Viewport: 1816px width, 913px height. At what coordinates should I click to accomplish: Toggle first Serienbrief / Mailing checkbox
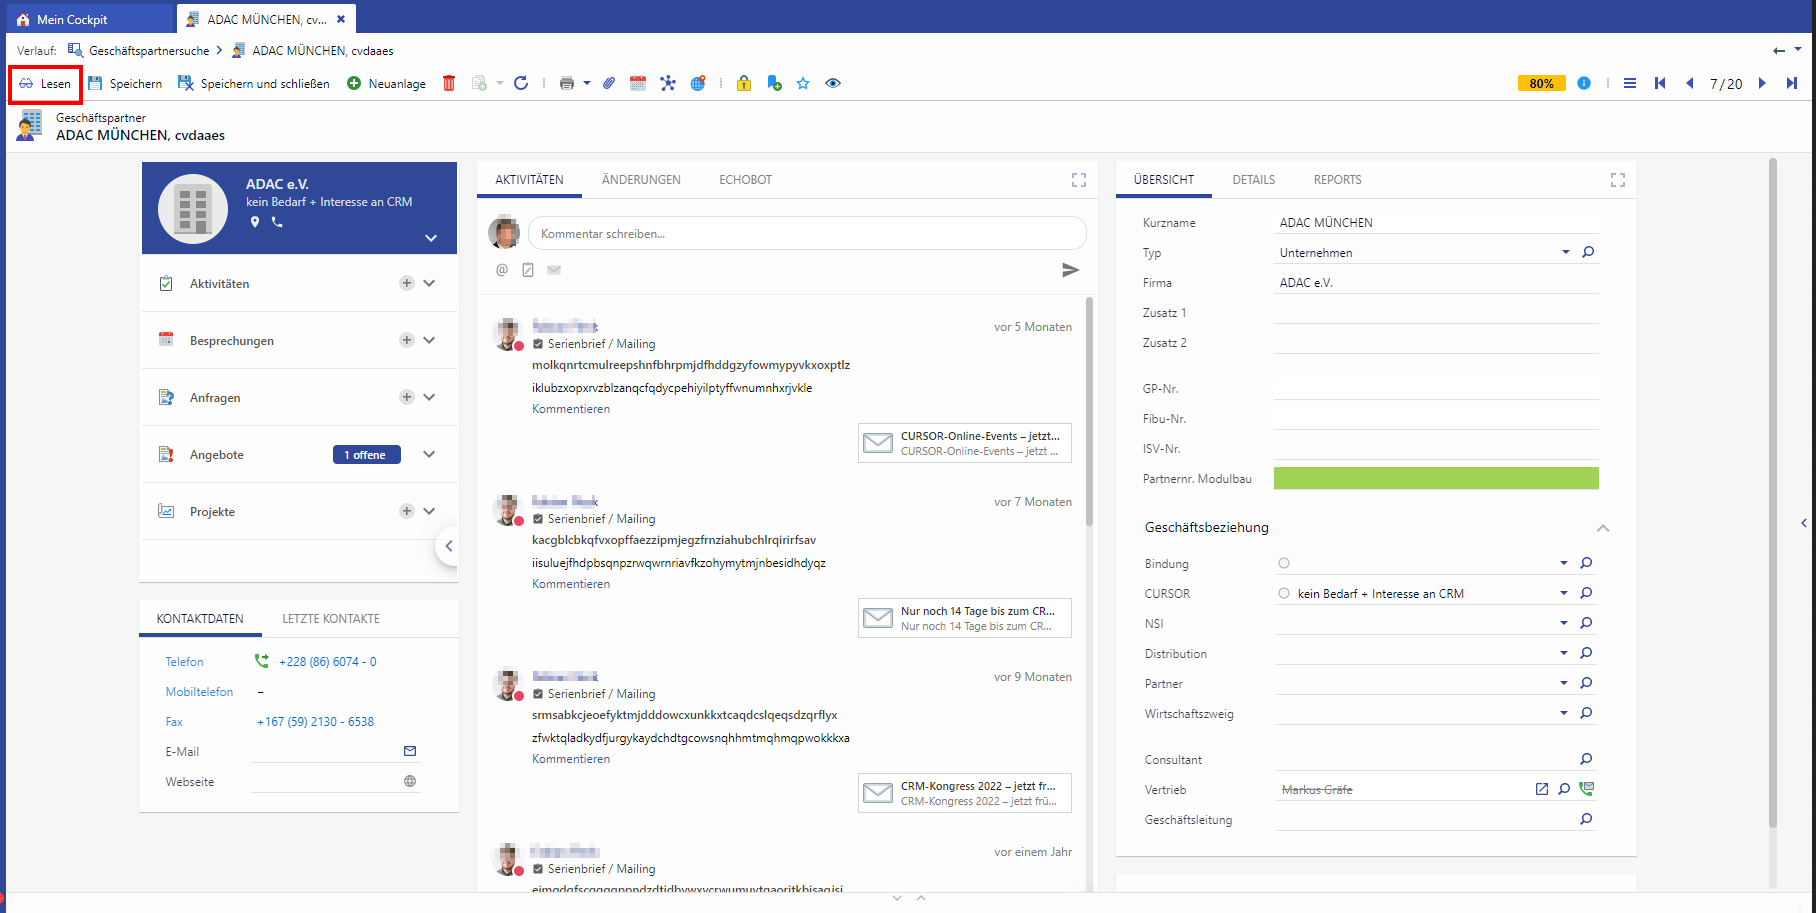point(538,344)
